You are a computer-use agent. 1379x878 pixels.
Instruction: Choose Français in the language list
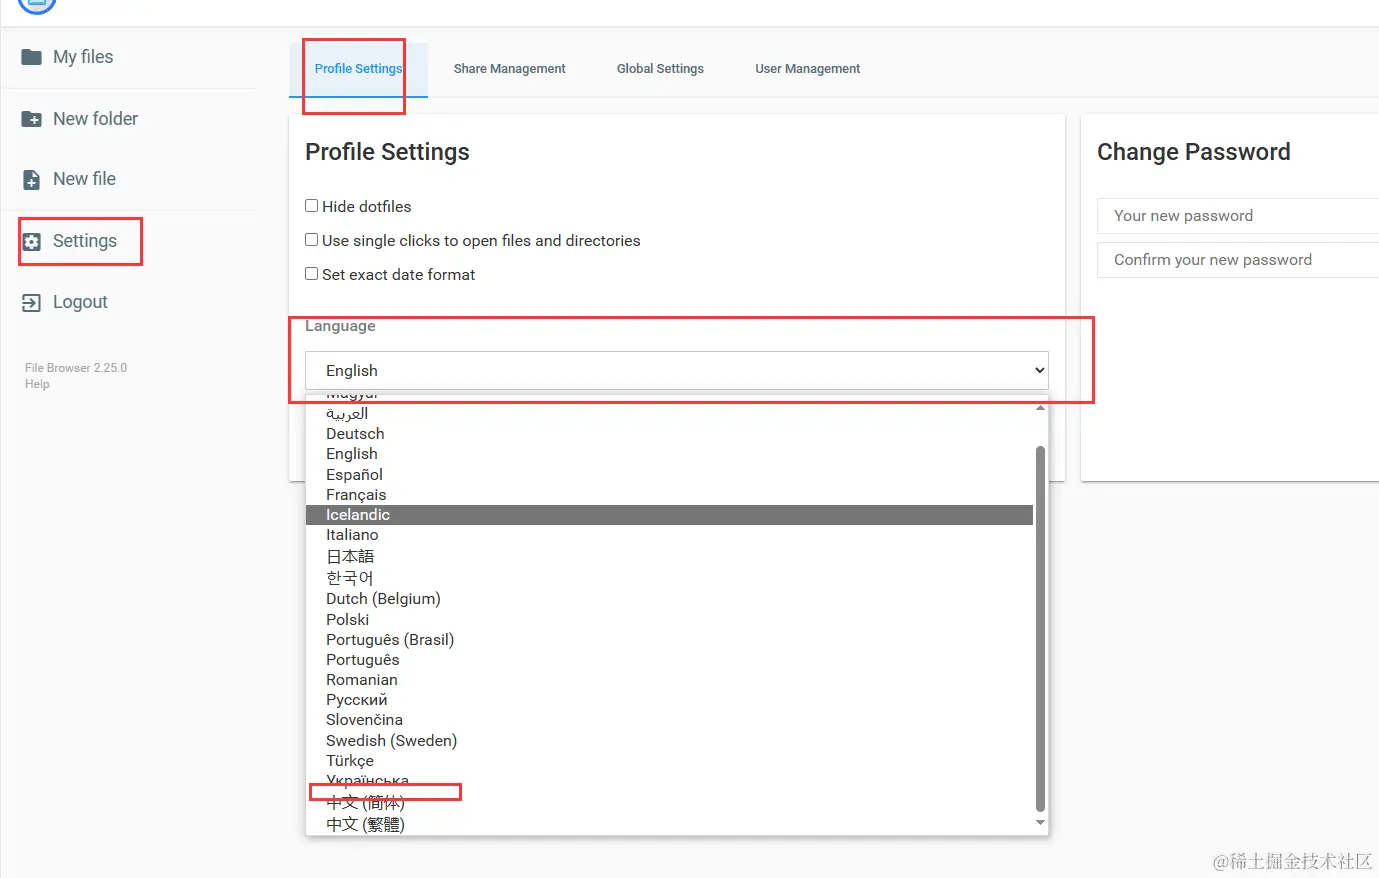click(669, 495)
